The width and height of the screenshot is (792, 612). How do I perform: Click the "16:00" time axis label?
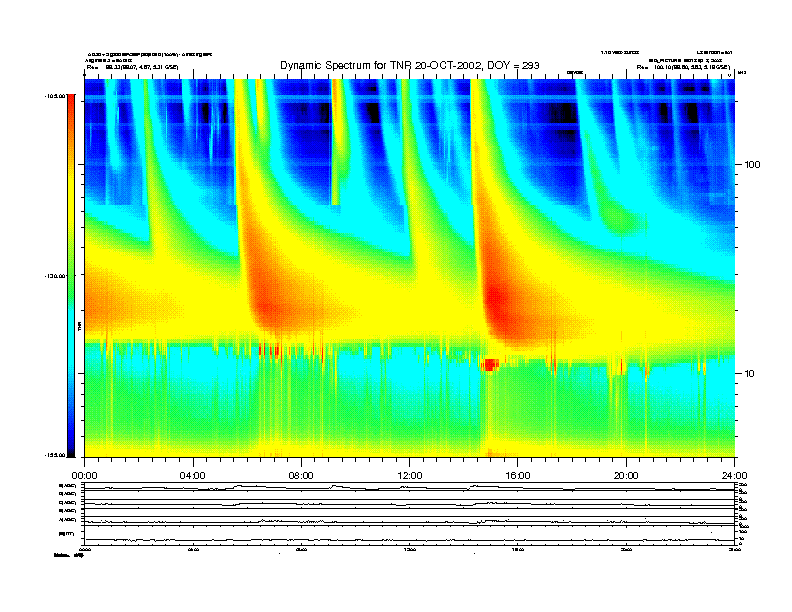pos(518,476)
